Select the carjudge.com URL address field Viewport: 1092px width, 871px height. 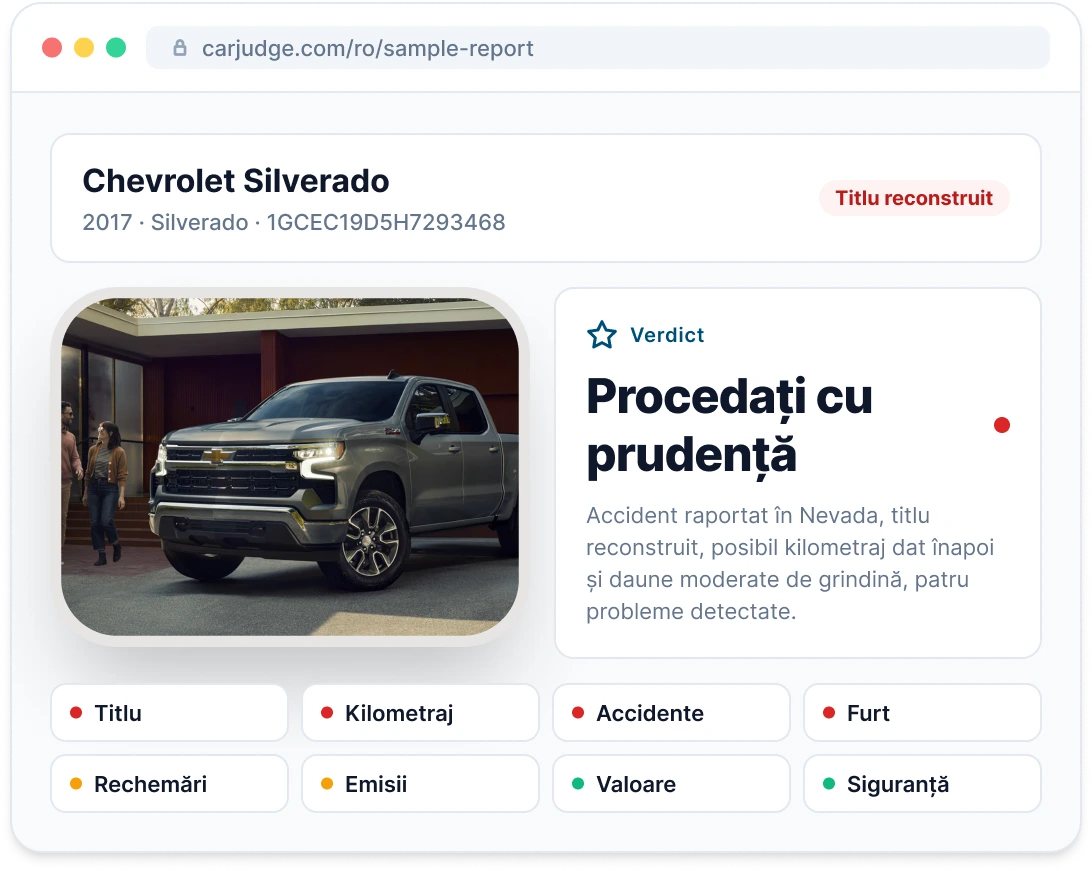[598, 48]
